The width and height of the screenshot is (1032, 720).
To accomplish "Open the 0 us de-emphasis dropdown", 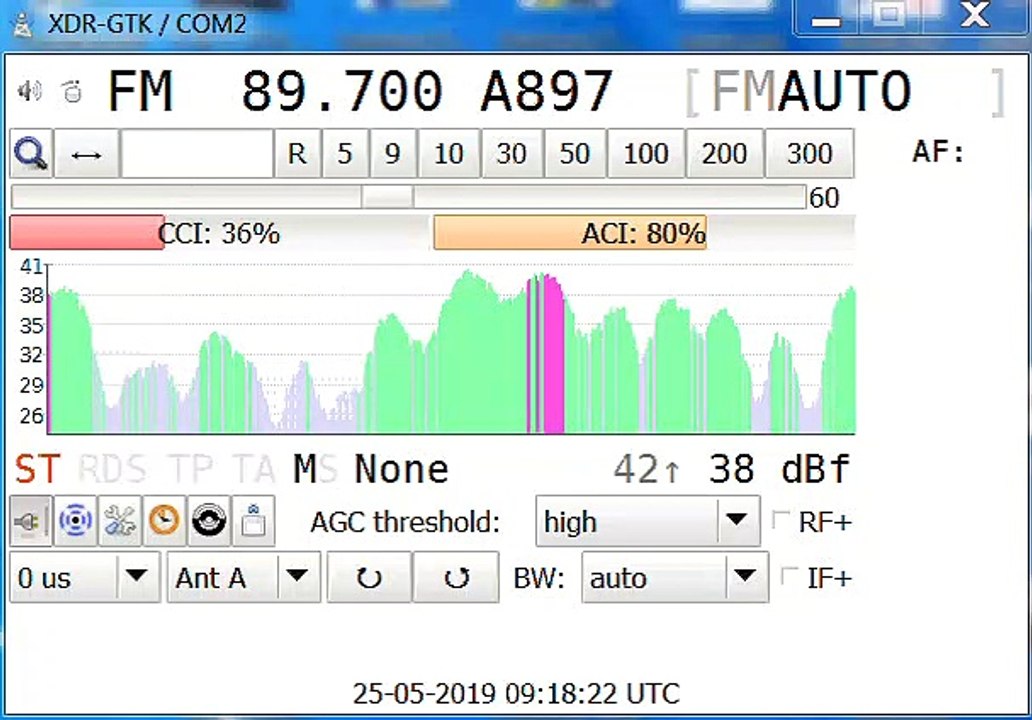I will click(85, 578).
